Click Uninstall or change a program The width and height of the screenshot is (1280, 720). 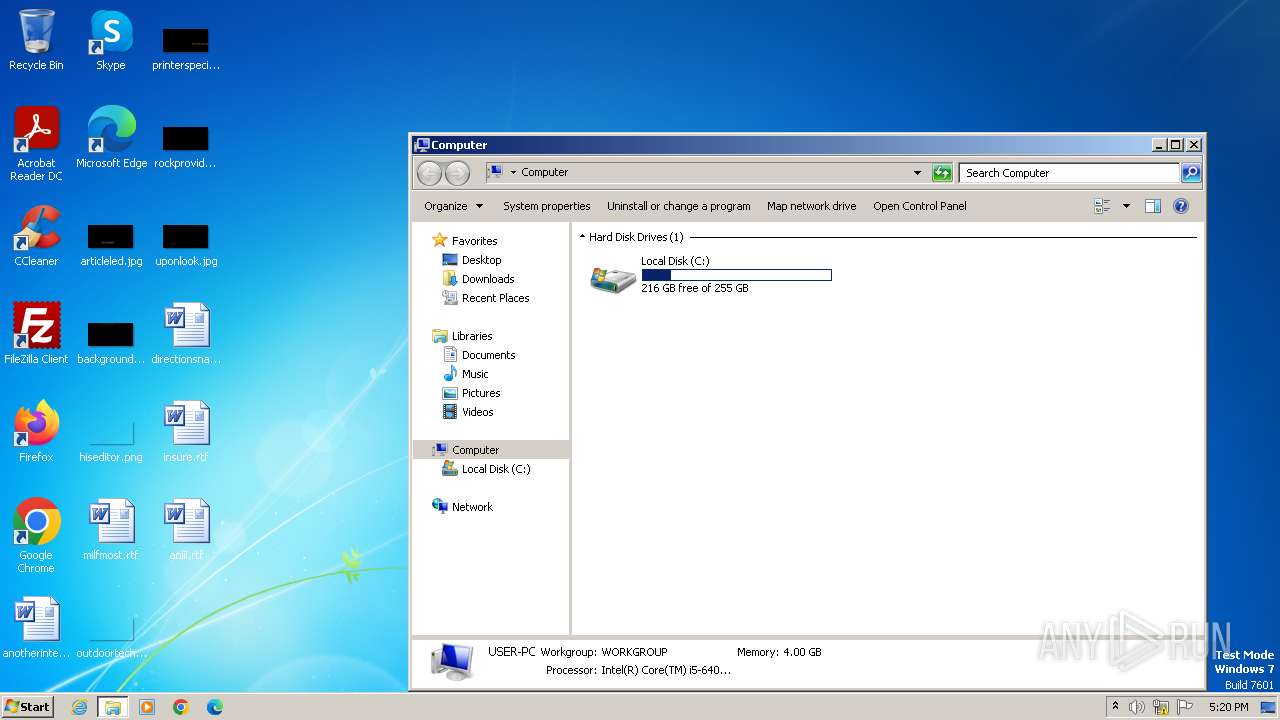678,206
